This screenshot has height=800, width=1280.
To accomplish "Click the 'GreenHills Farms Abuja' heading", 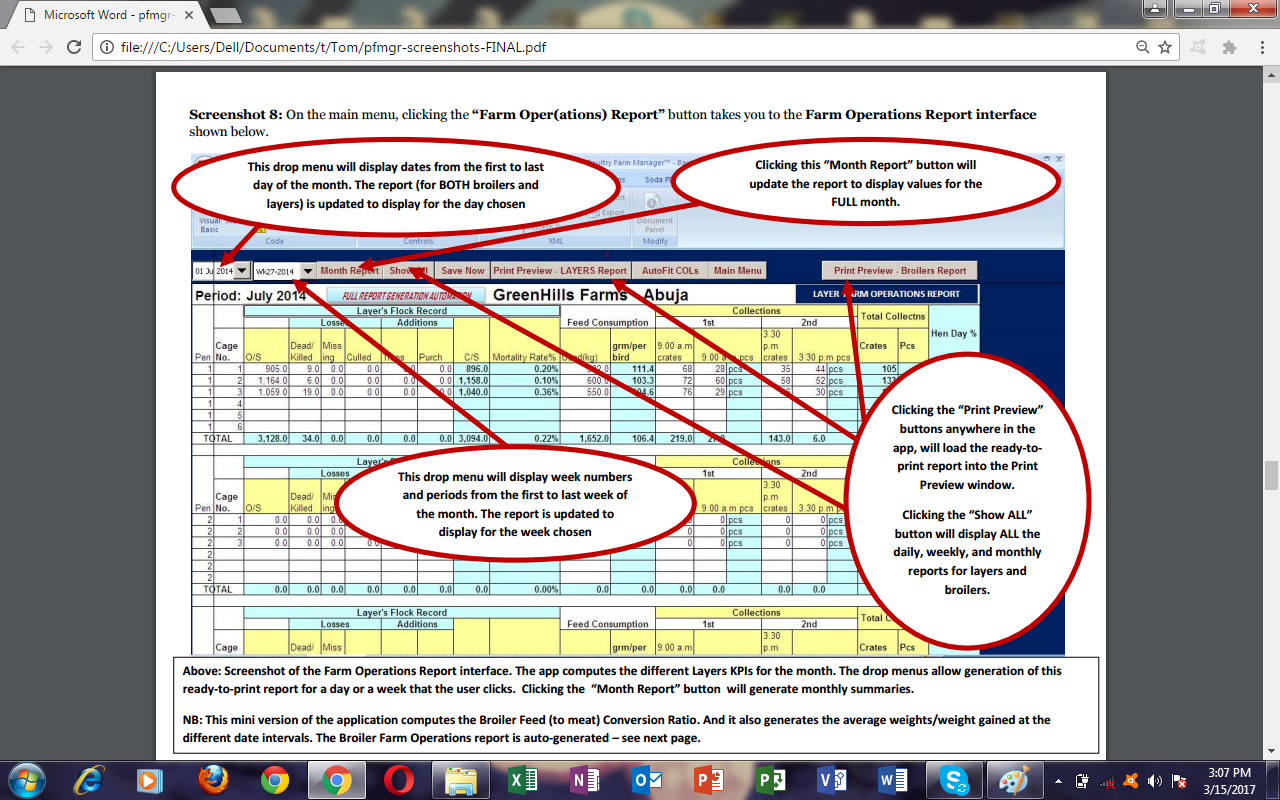I will pos(591,295).
